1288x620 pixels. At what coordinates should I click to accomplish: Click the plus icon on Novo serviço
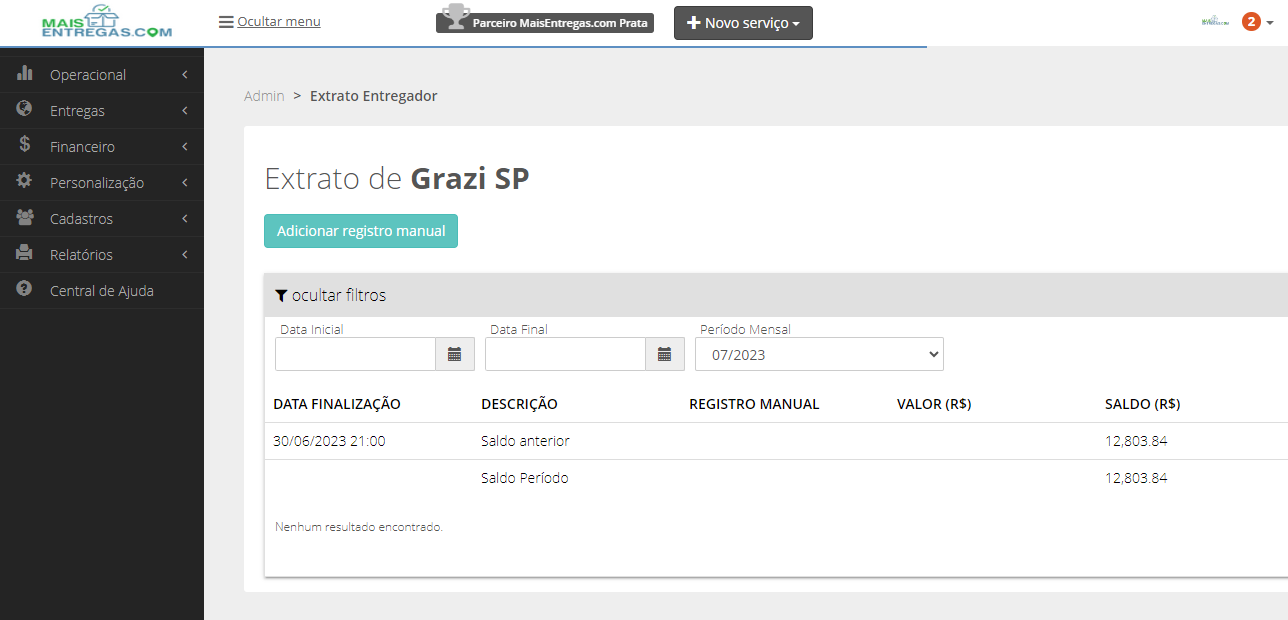693,22
